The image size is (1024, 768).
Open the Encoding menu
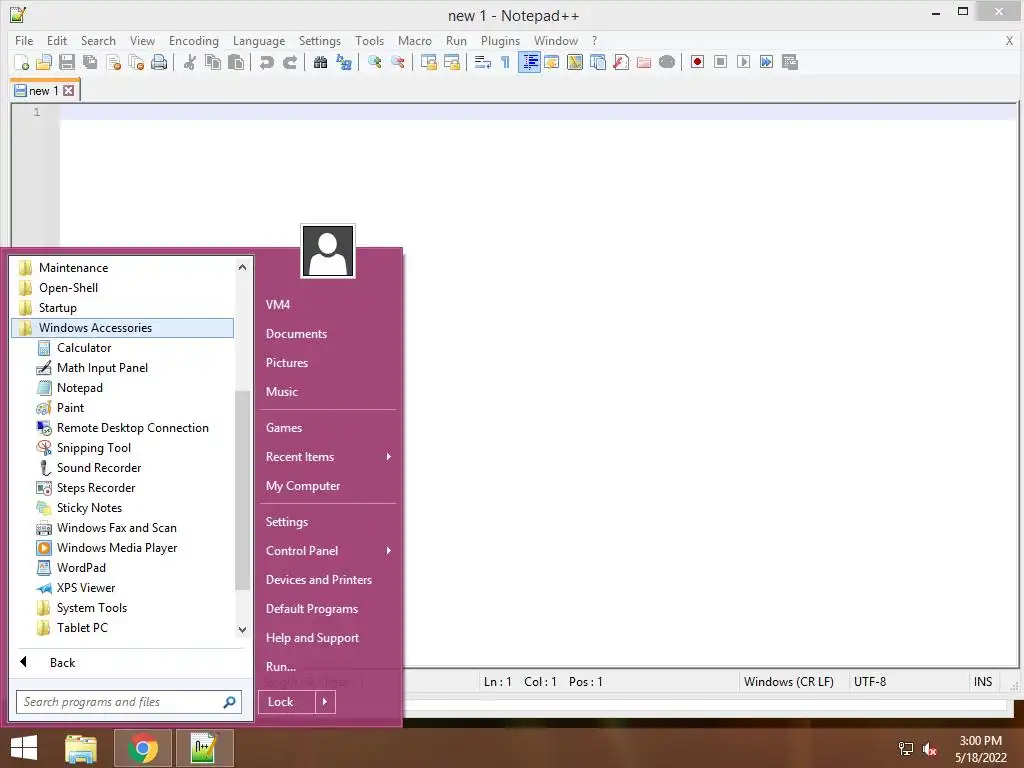[194, 40]
